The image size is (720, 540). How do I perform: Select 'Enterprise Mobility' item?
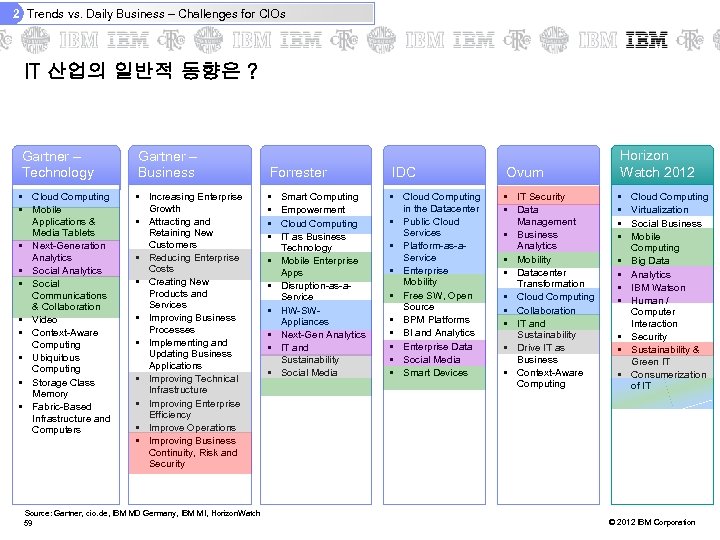[426, 276]
